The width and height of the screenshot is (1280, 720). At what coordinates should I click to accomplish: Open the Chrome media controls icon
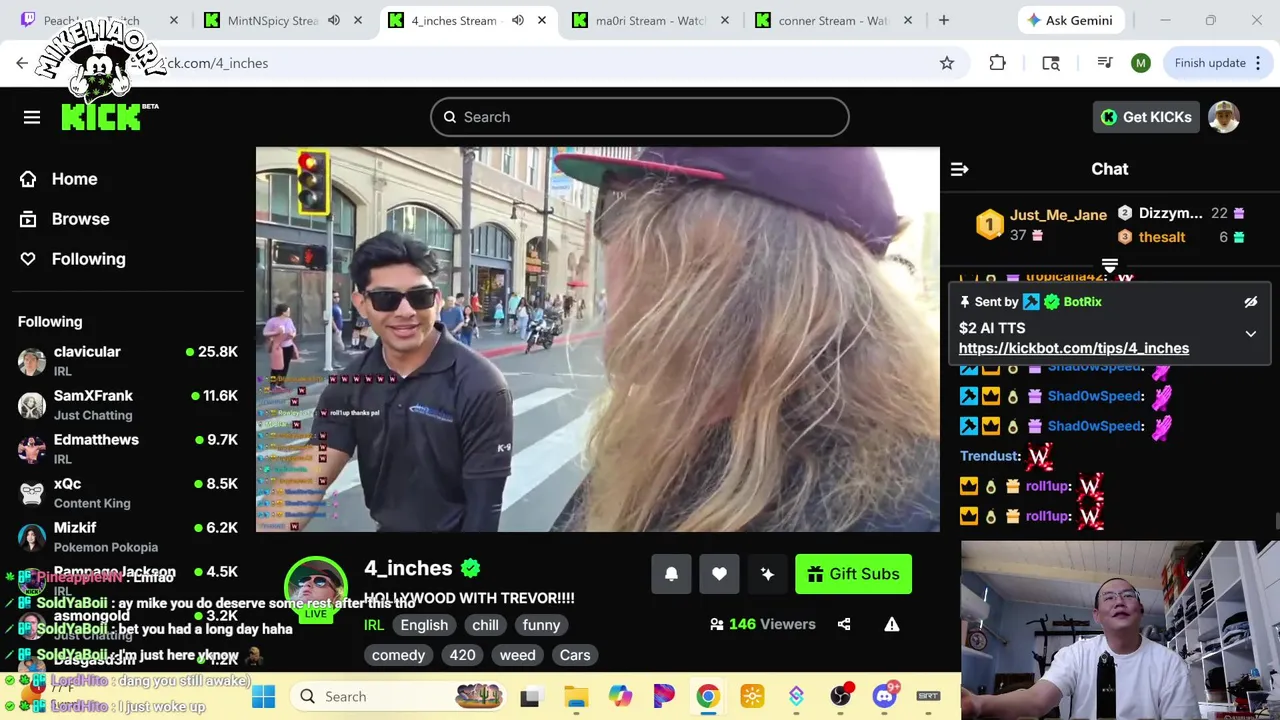(x=1105, y=63)
